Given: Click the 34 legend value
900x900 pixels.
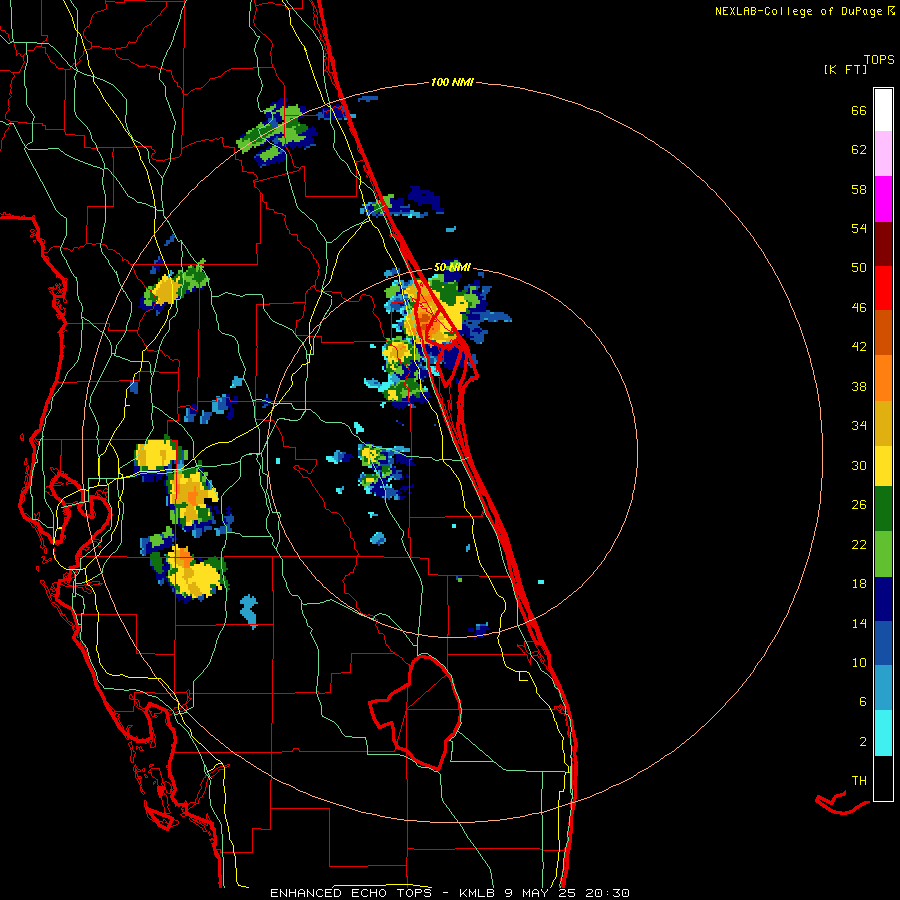Looking at the screenshot, I should (859, 425).
